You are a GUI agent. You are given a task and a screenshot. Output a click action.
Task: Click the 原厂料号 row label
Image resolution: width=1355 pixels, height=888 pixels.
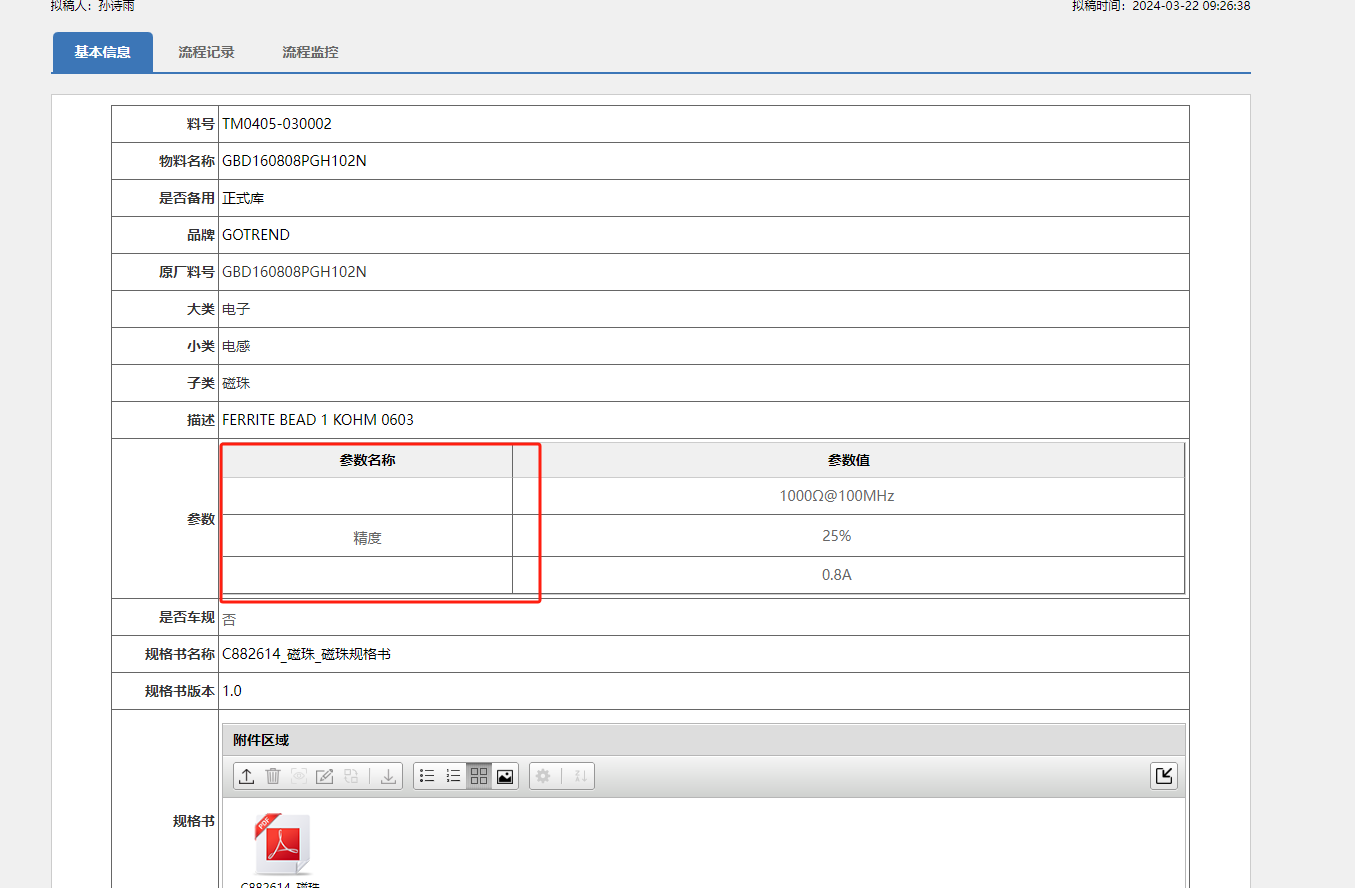[x=187, y=272]
